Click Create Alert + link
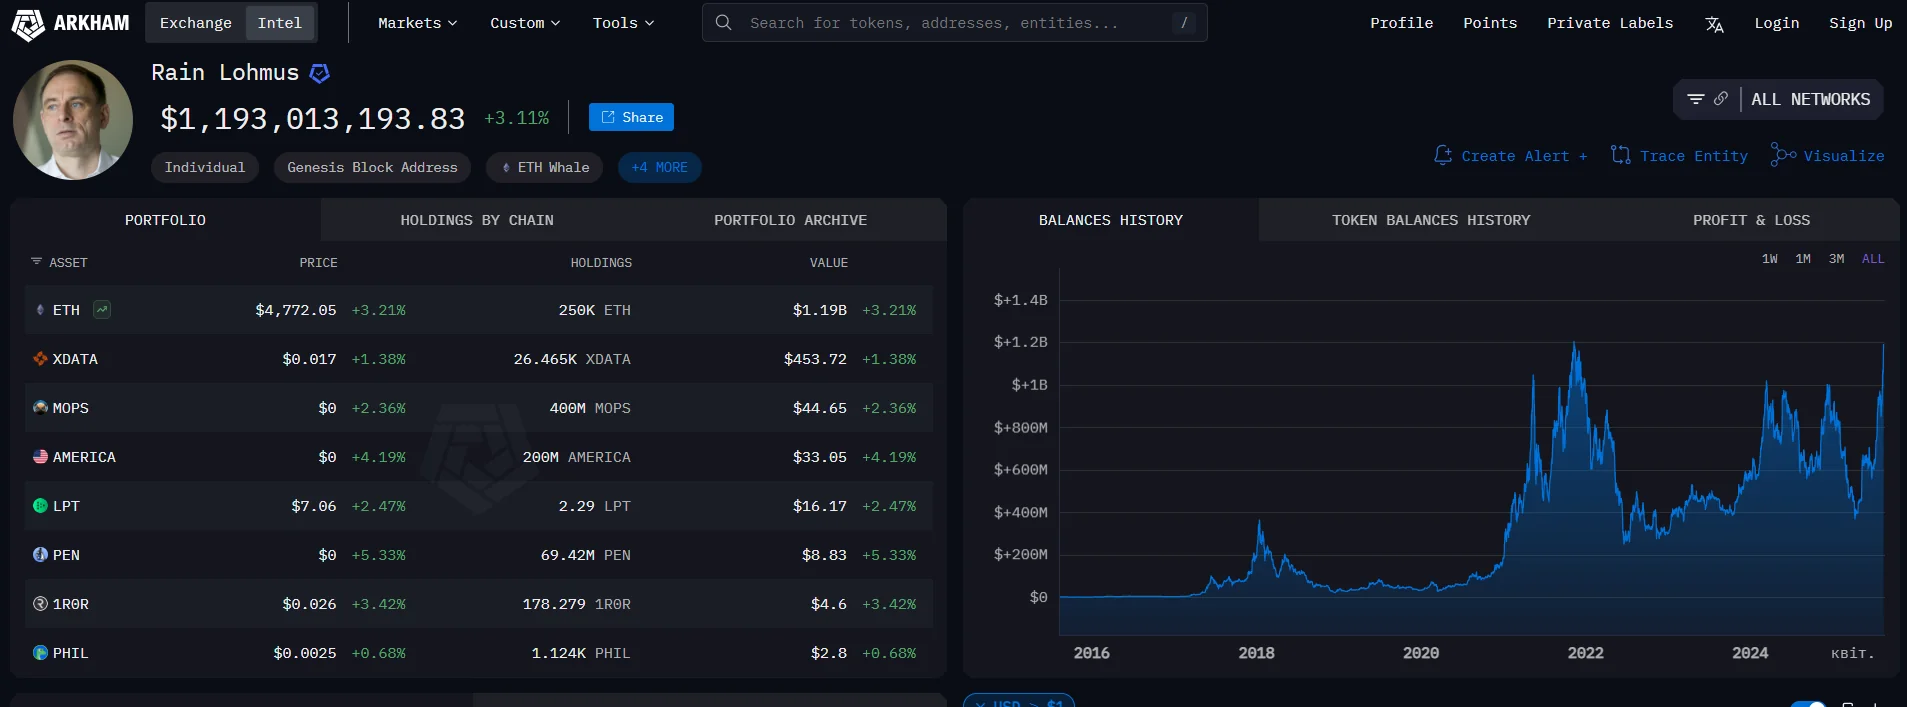1907x707 pixels. pos(1510,156)
